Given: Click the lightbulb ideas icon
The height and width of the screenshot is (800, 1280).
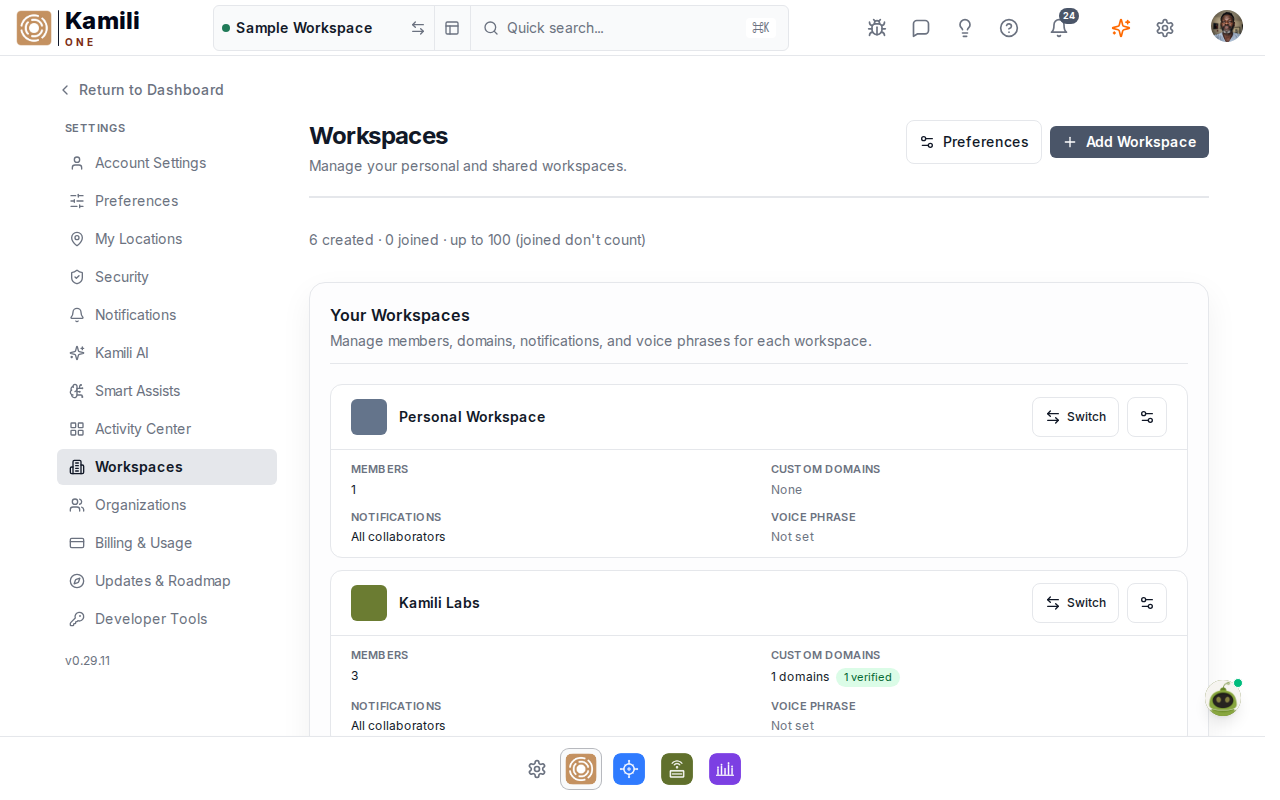Looking at the screenshot, I should (x=965, y=28).
